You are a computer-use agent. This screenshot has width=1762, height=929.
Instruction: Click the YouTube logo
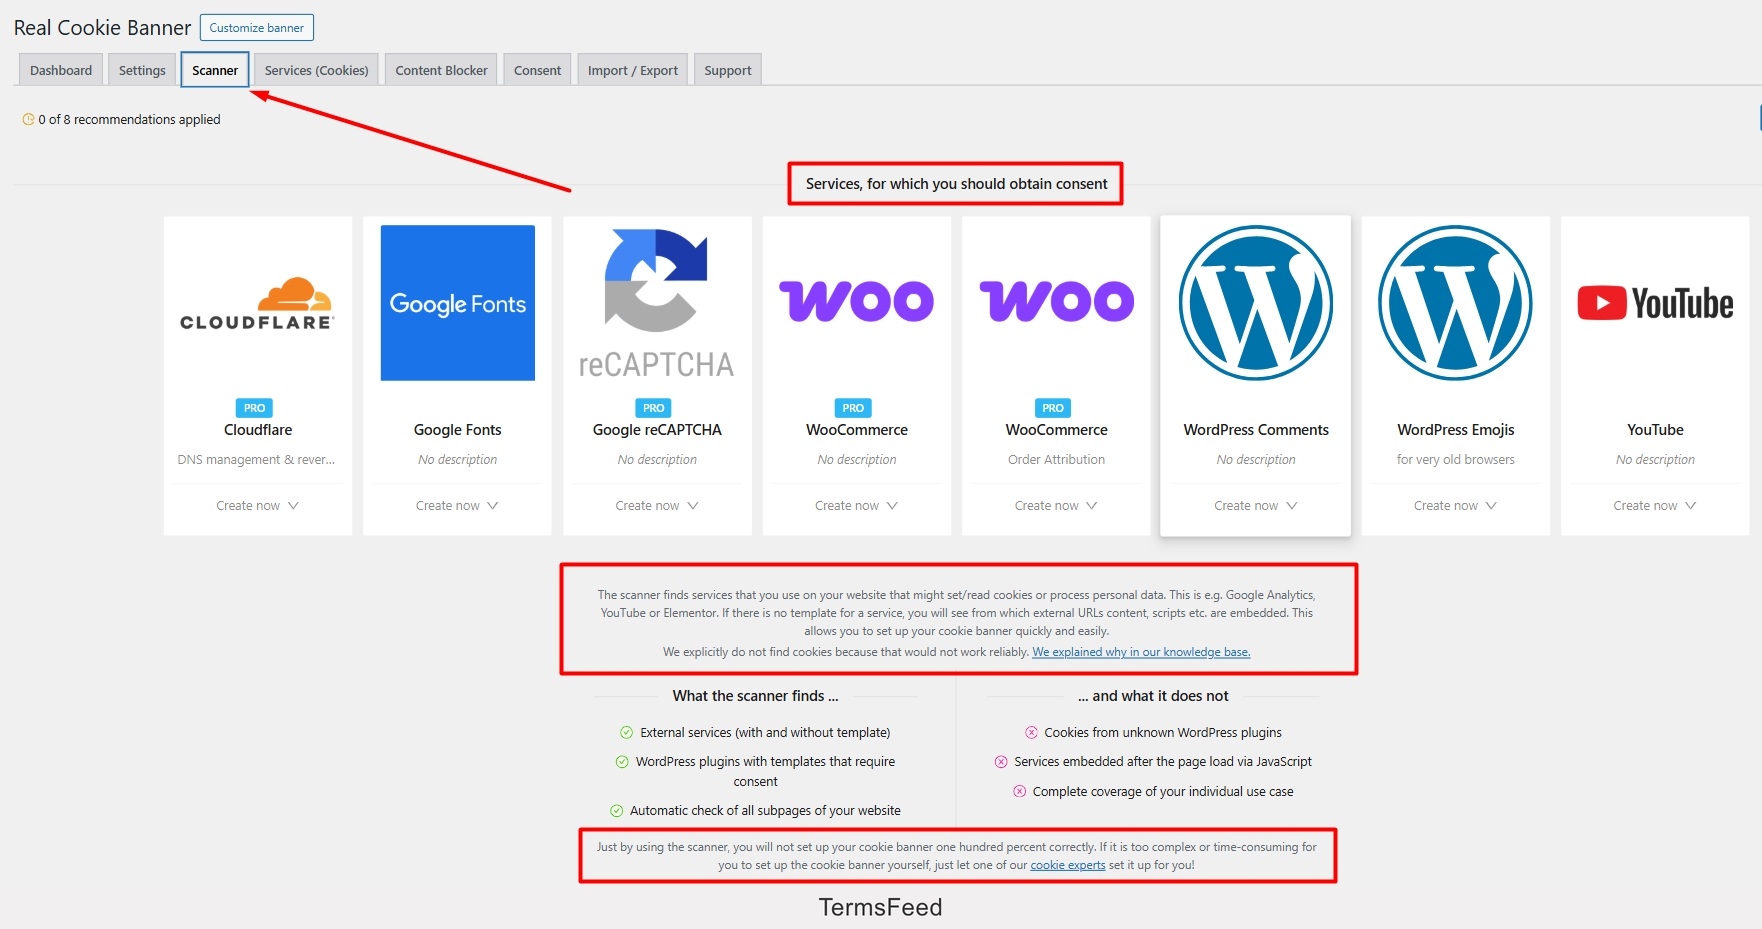point(1655,303)
